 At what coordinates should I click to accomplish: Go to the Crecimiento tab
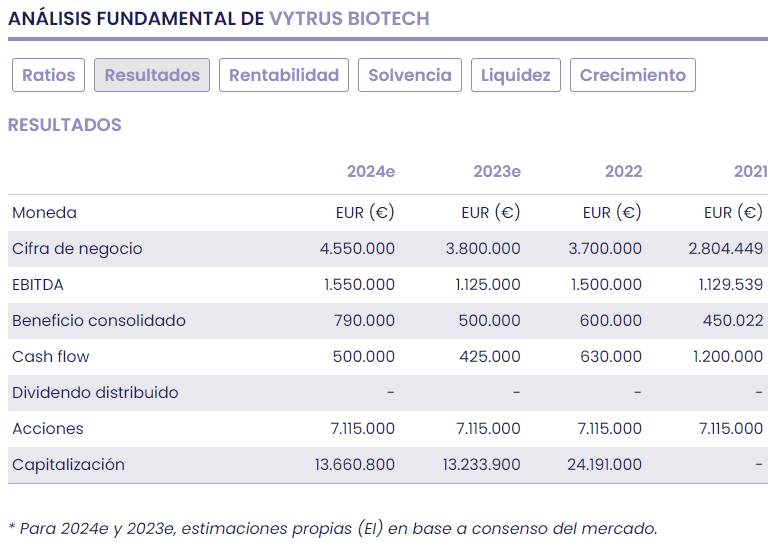pyautogui.click(x=633, y=75)
